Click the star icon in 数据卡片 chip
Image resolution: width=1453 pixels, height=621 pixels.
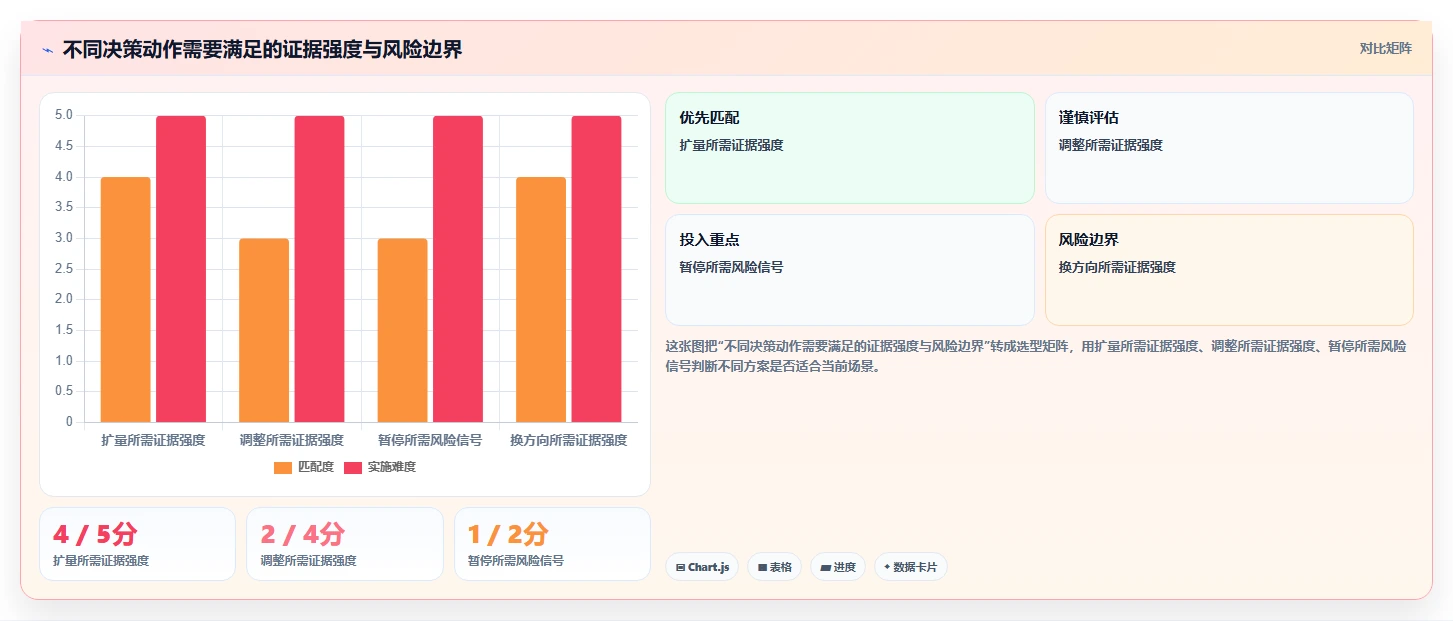[x=887, y=567]
